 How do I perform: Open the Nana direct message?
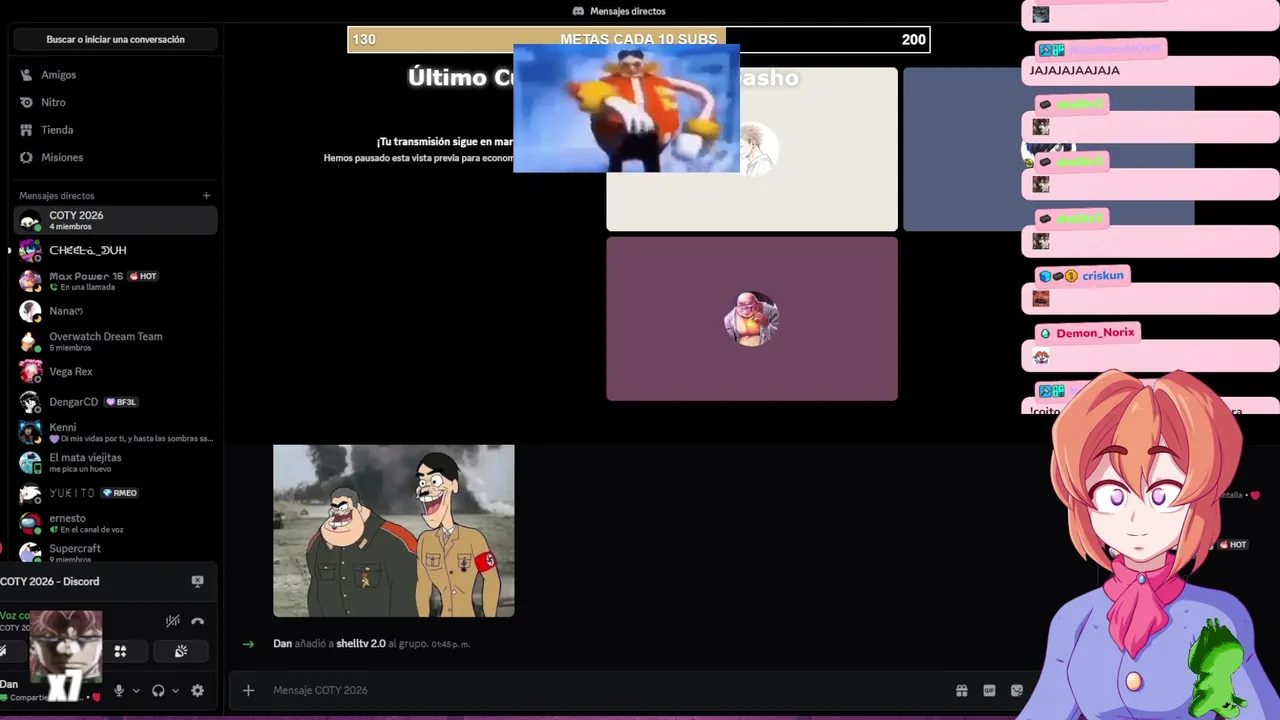(115, 311)
